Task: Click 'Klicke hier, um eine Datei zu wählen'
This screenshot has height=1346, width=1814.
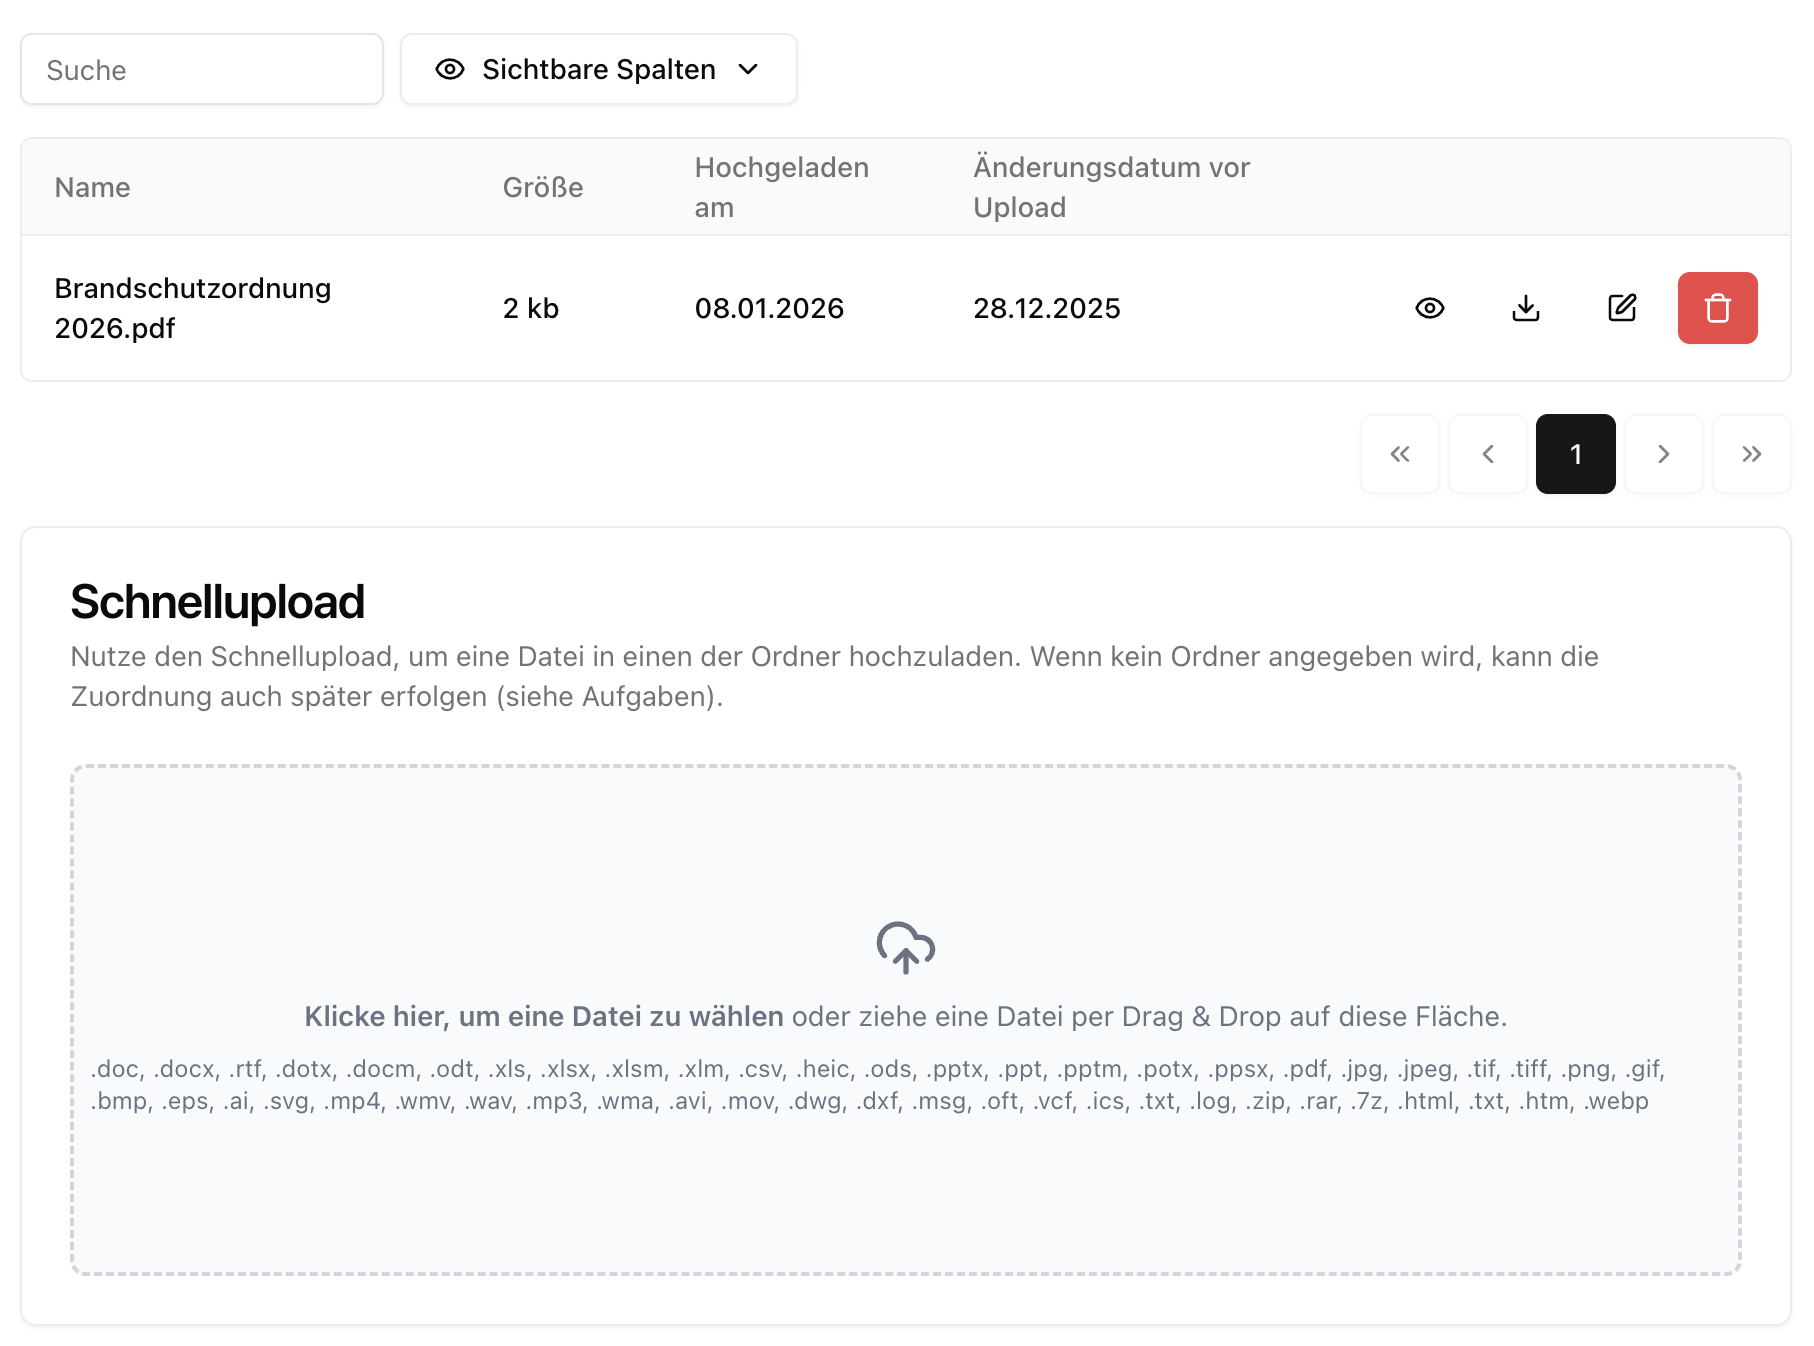Action: [544, 1016]
